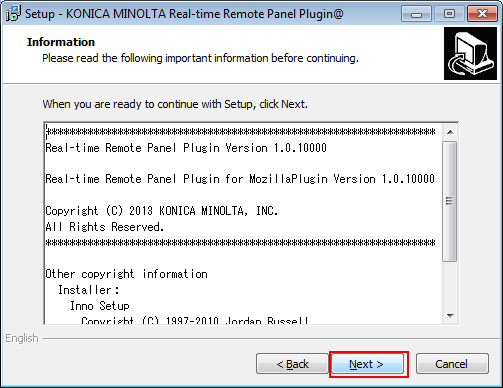Click the window title bar text
This screenshot has height=388, width=503.
[x=184, y=14]
